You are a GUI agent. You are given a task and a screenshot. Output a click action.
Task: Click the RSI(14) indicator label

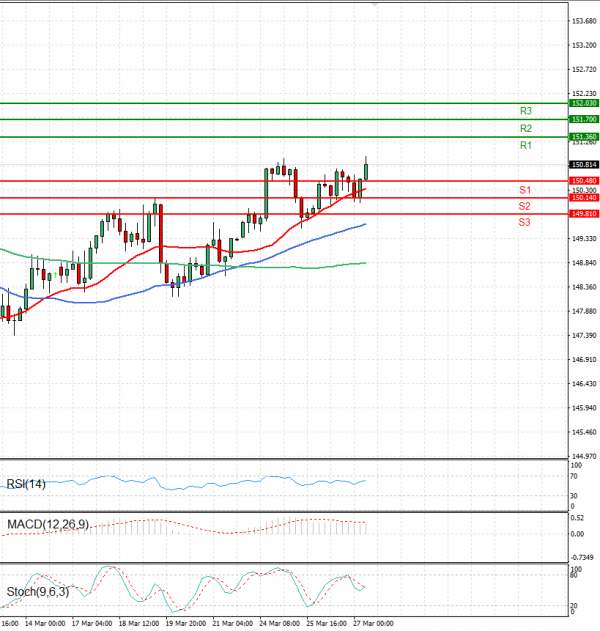26,484
